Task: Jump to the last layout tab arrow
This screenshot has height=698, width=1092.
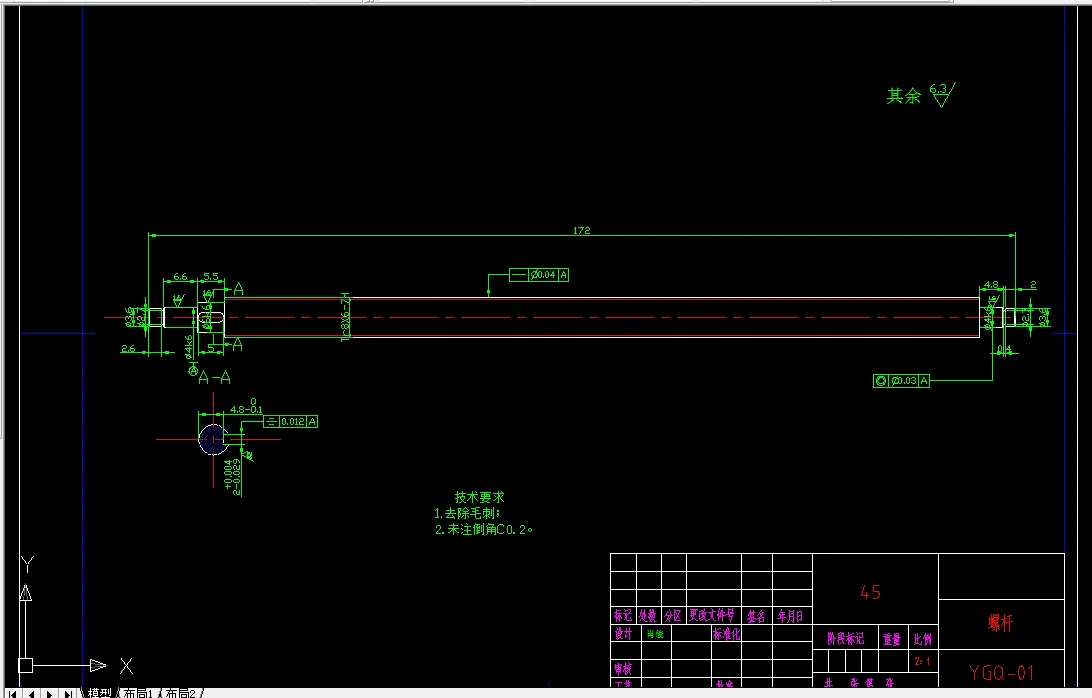Action: pyautogui.click(x=68, y=694)
